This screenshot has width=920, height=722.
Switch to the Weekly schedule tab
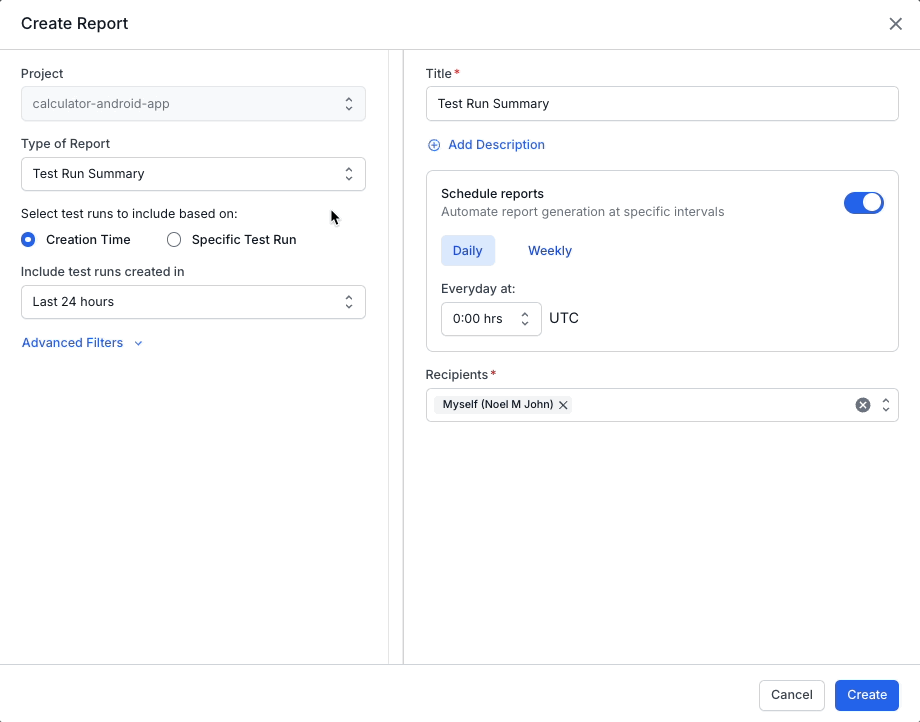549,251
